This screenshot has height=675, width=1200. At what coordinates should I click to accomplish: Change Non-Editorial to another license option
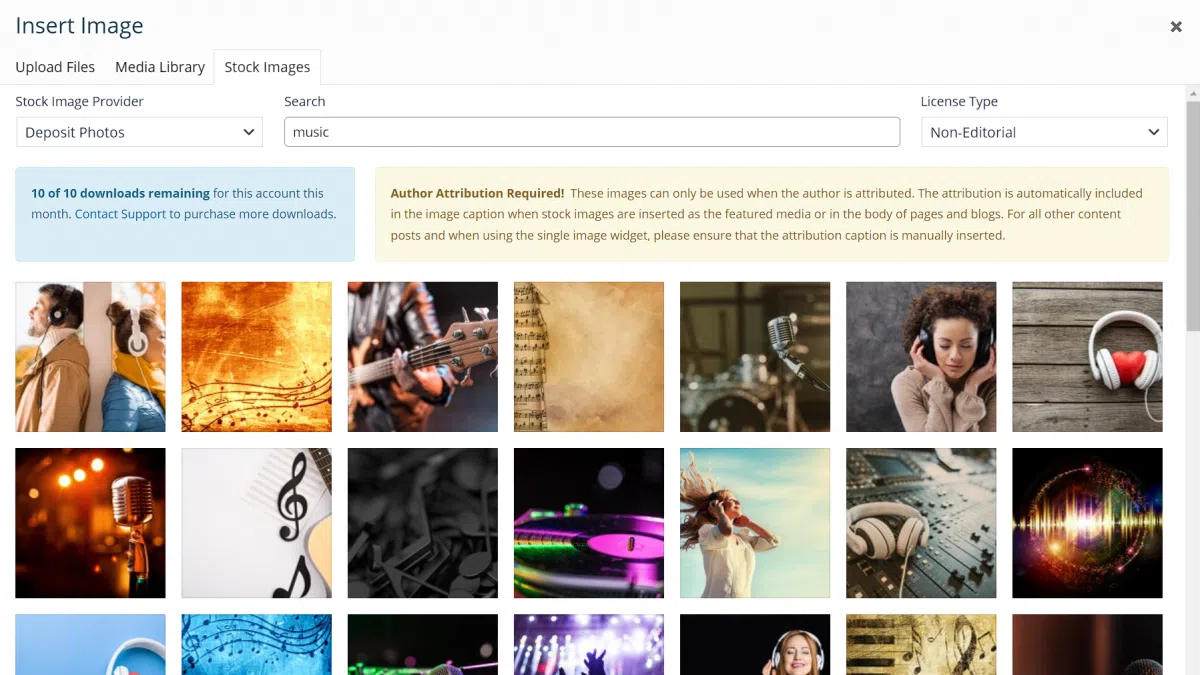tap(1043, 131)
